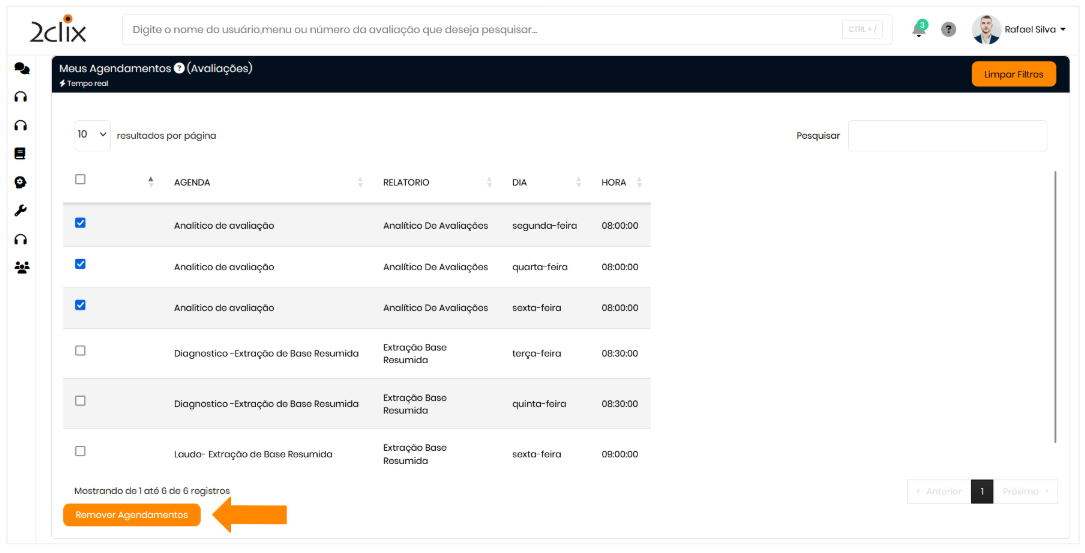Viewport: 1085px width, 553px height.
Task: Open the notifications bell icon
Action: 918,30
